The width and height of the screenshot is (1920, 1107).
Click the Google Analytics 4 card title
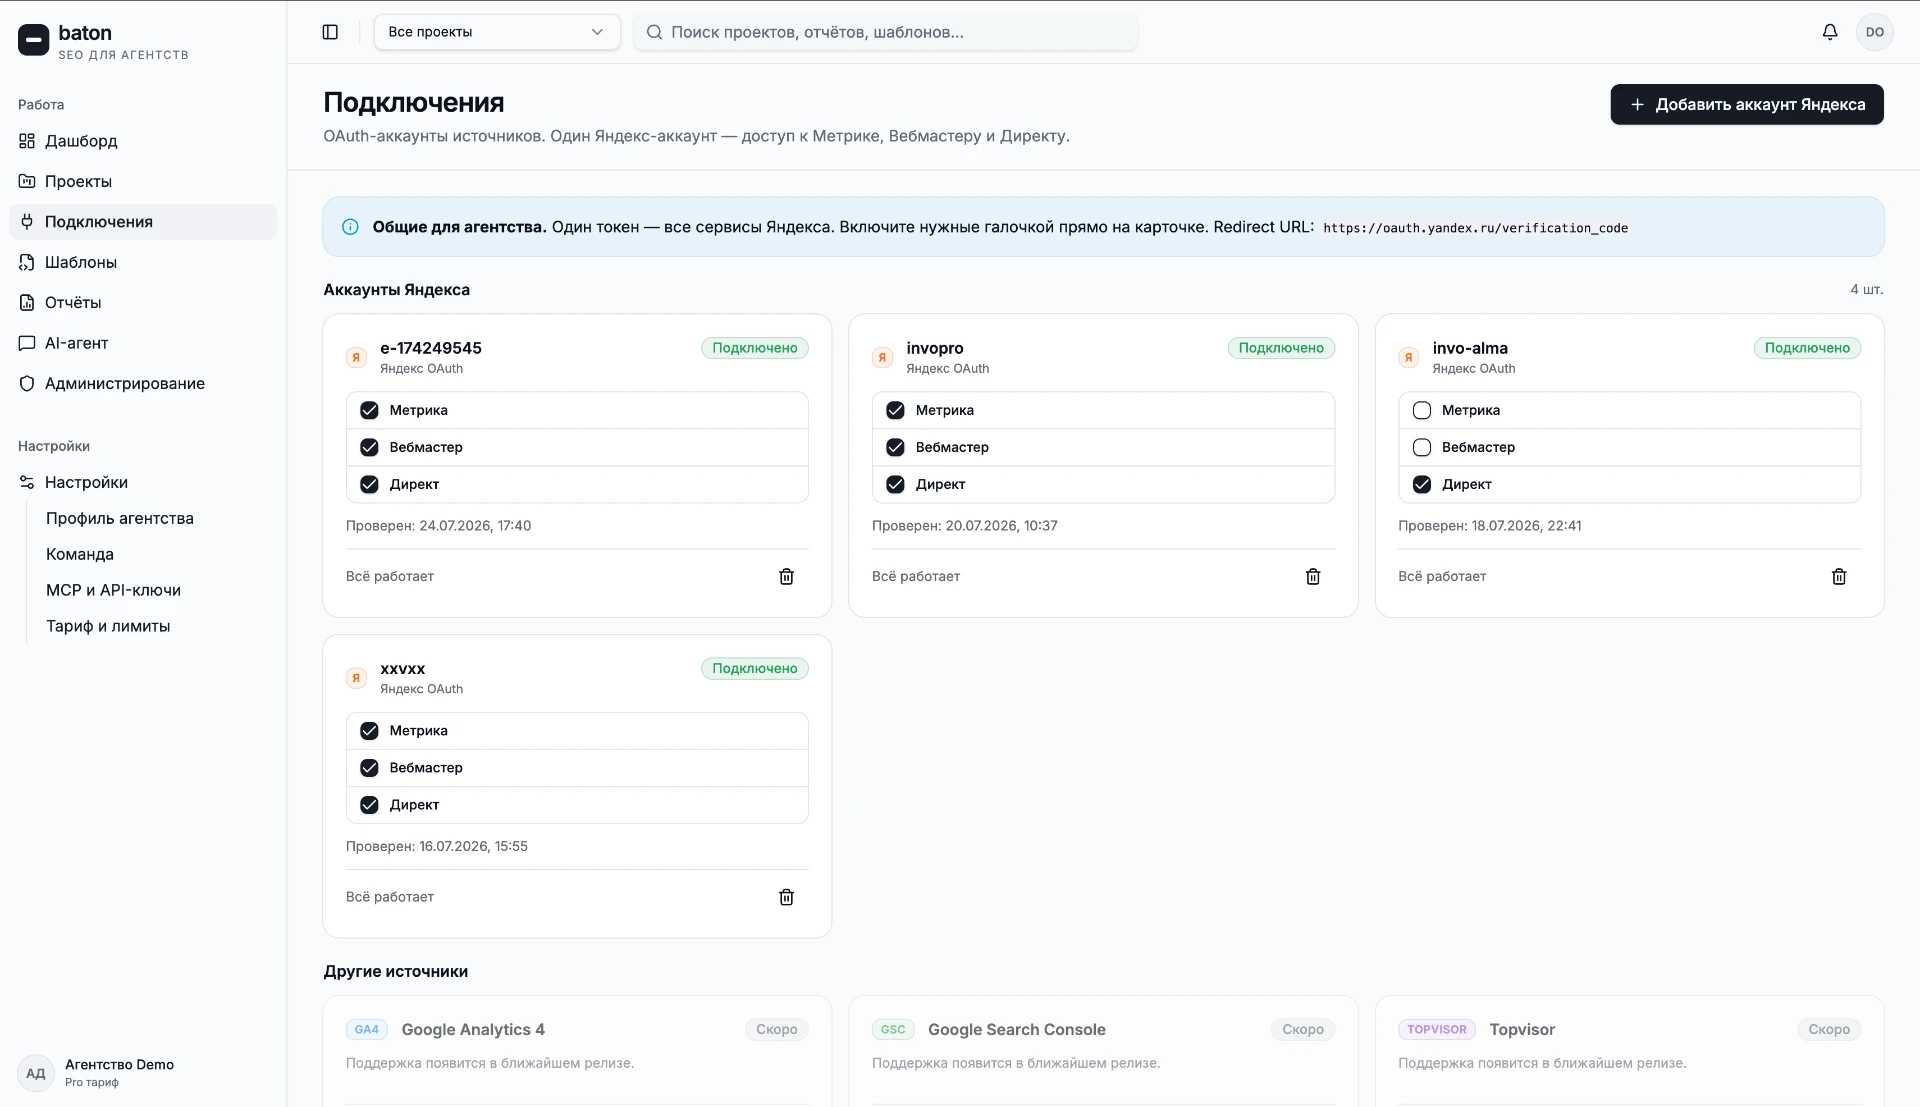(x=473, y=1030)
